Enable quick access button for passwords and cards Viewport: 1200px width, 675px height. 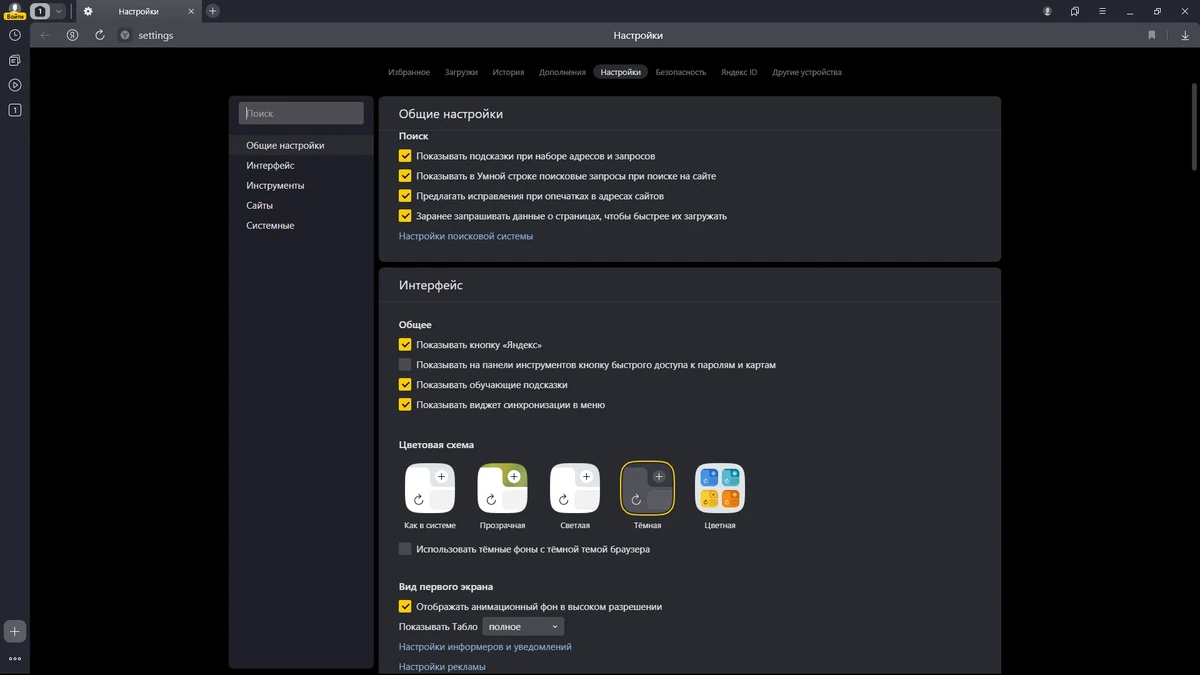(405, 365)
